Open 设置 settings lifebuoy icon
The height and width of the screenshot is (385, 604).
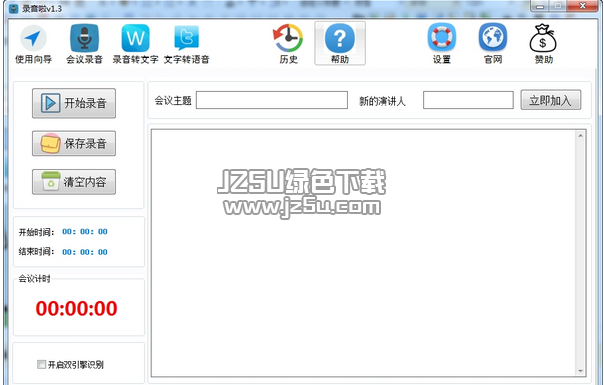point(441,44)
